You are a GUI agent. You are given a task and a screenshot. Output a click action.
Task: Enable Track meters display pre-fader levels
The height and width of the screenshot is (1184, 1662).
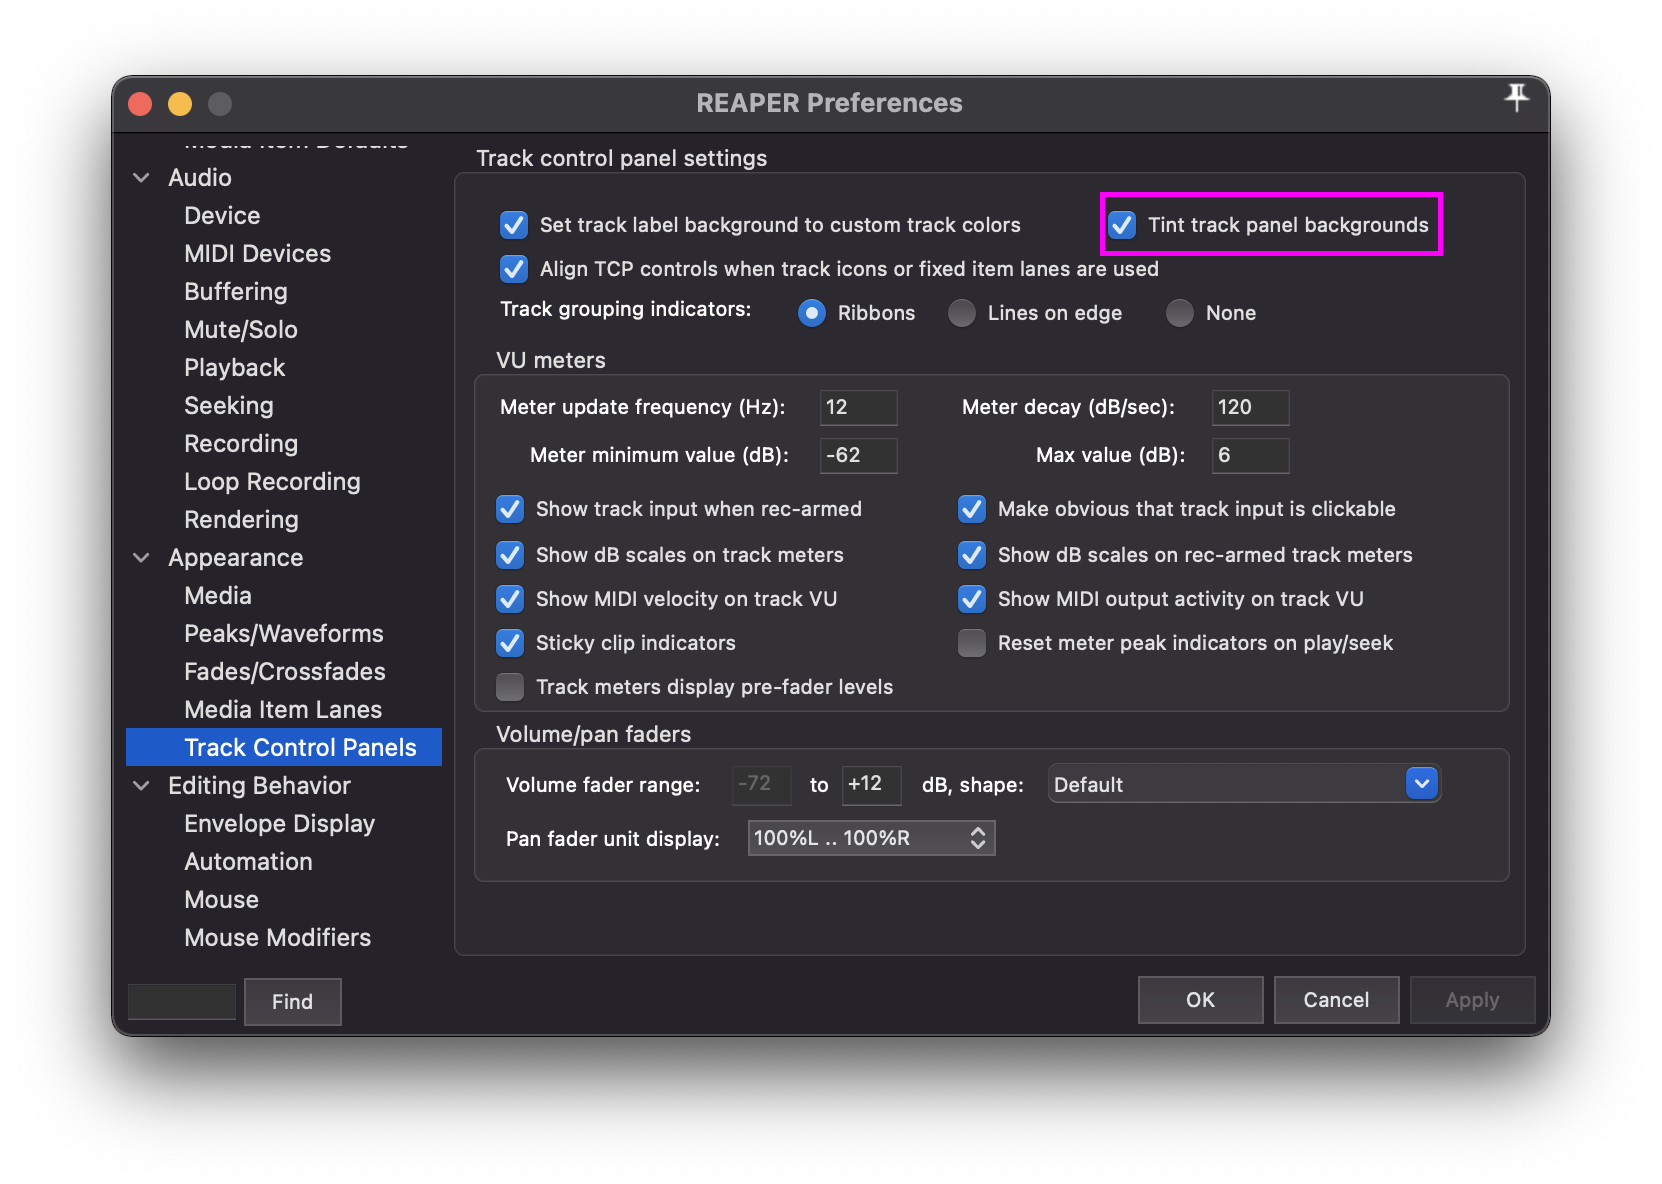click(x=510, y=687)
